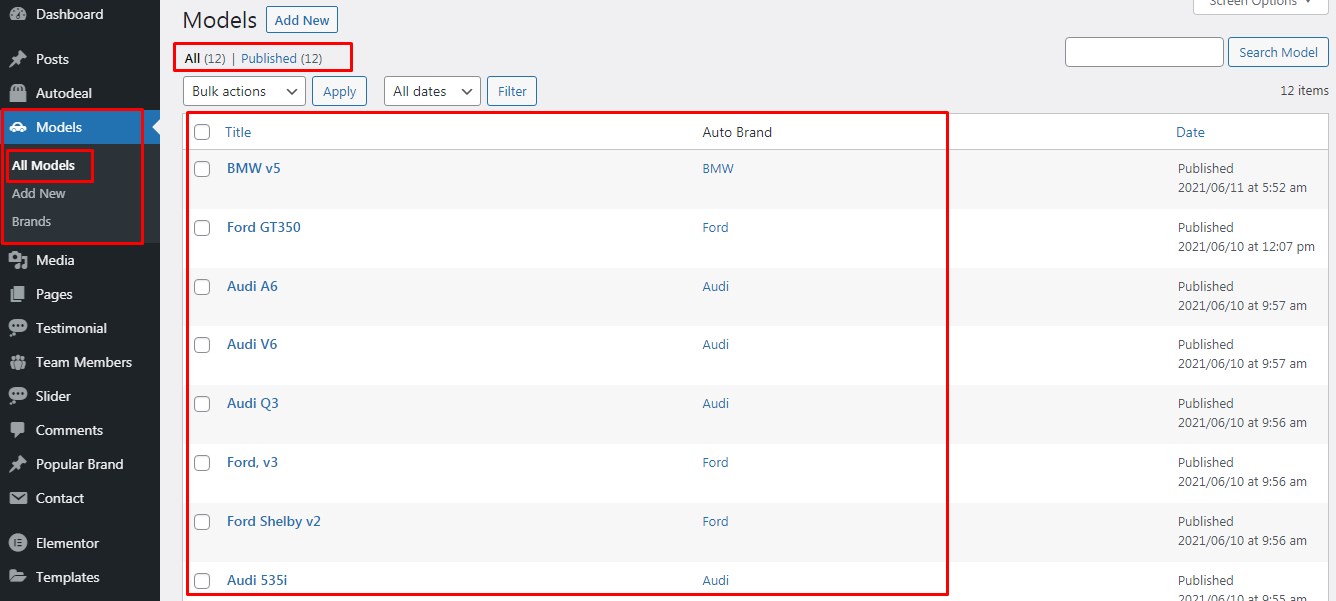Click Ford brand in Ford Shelby v2 row

(716, 521)
